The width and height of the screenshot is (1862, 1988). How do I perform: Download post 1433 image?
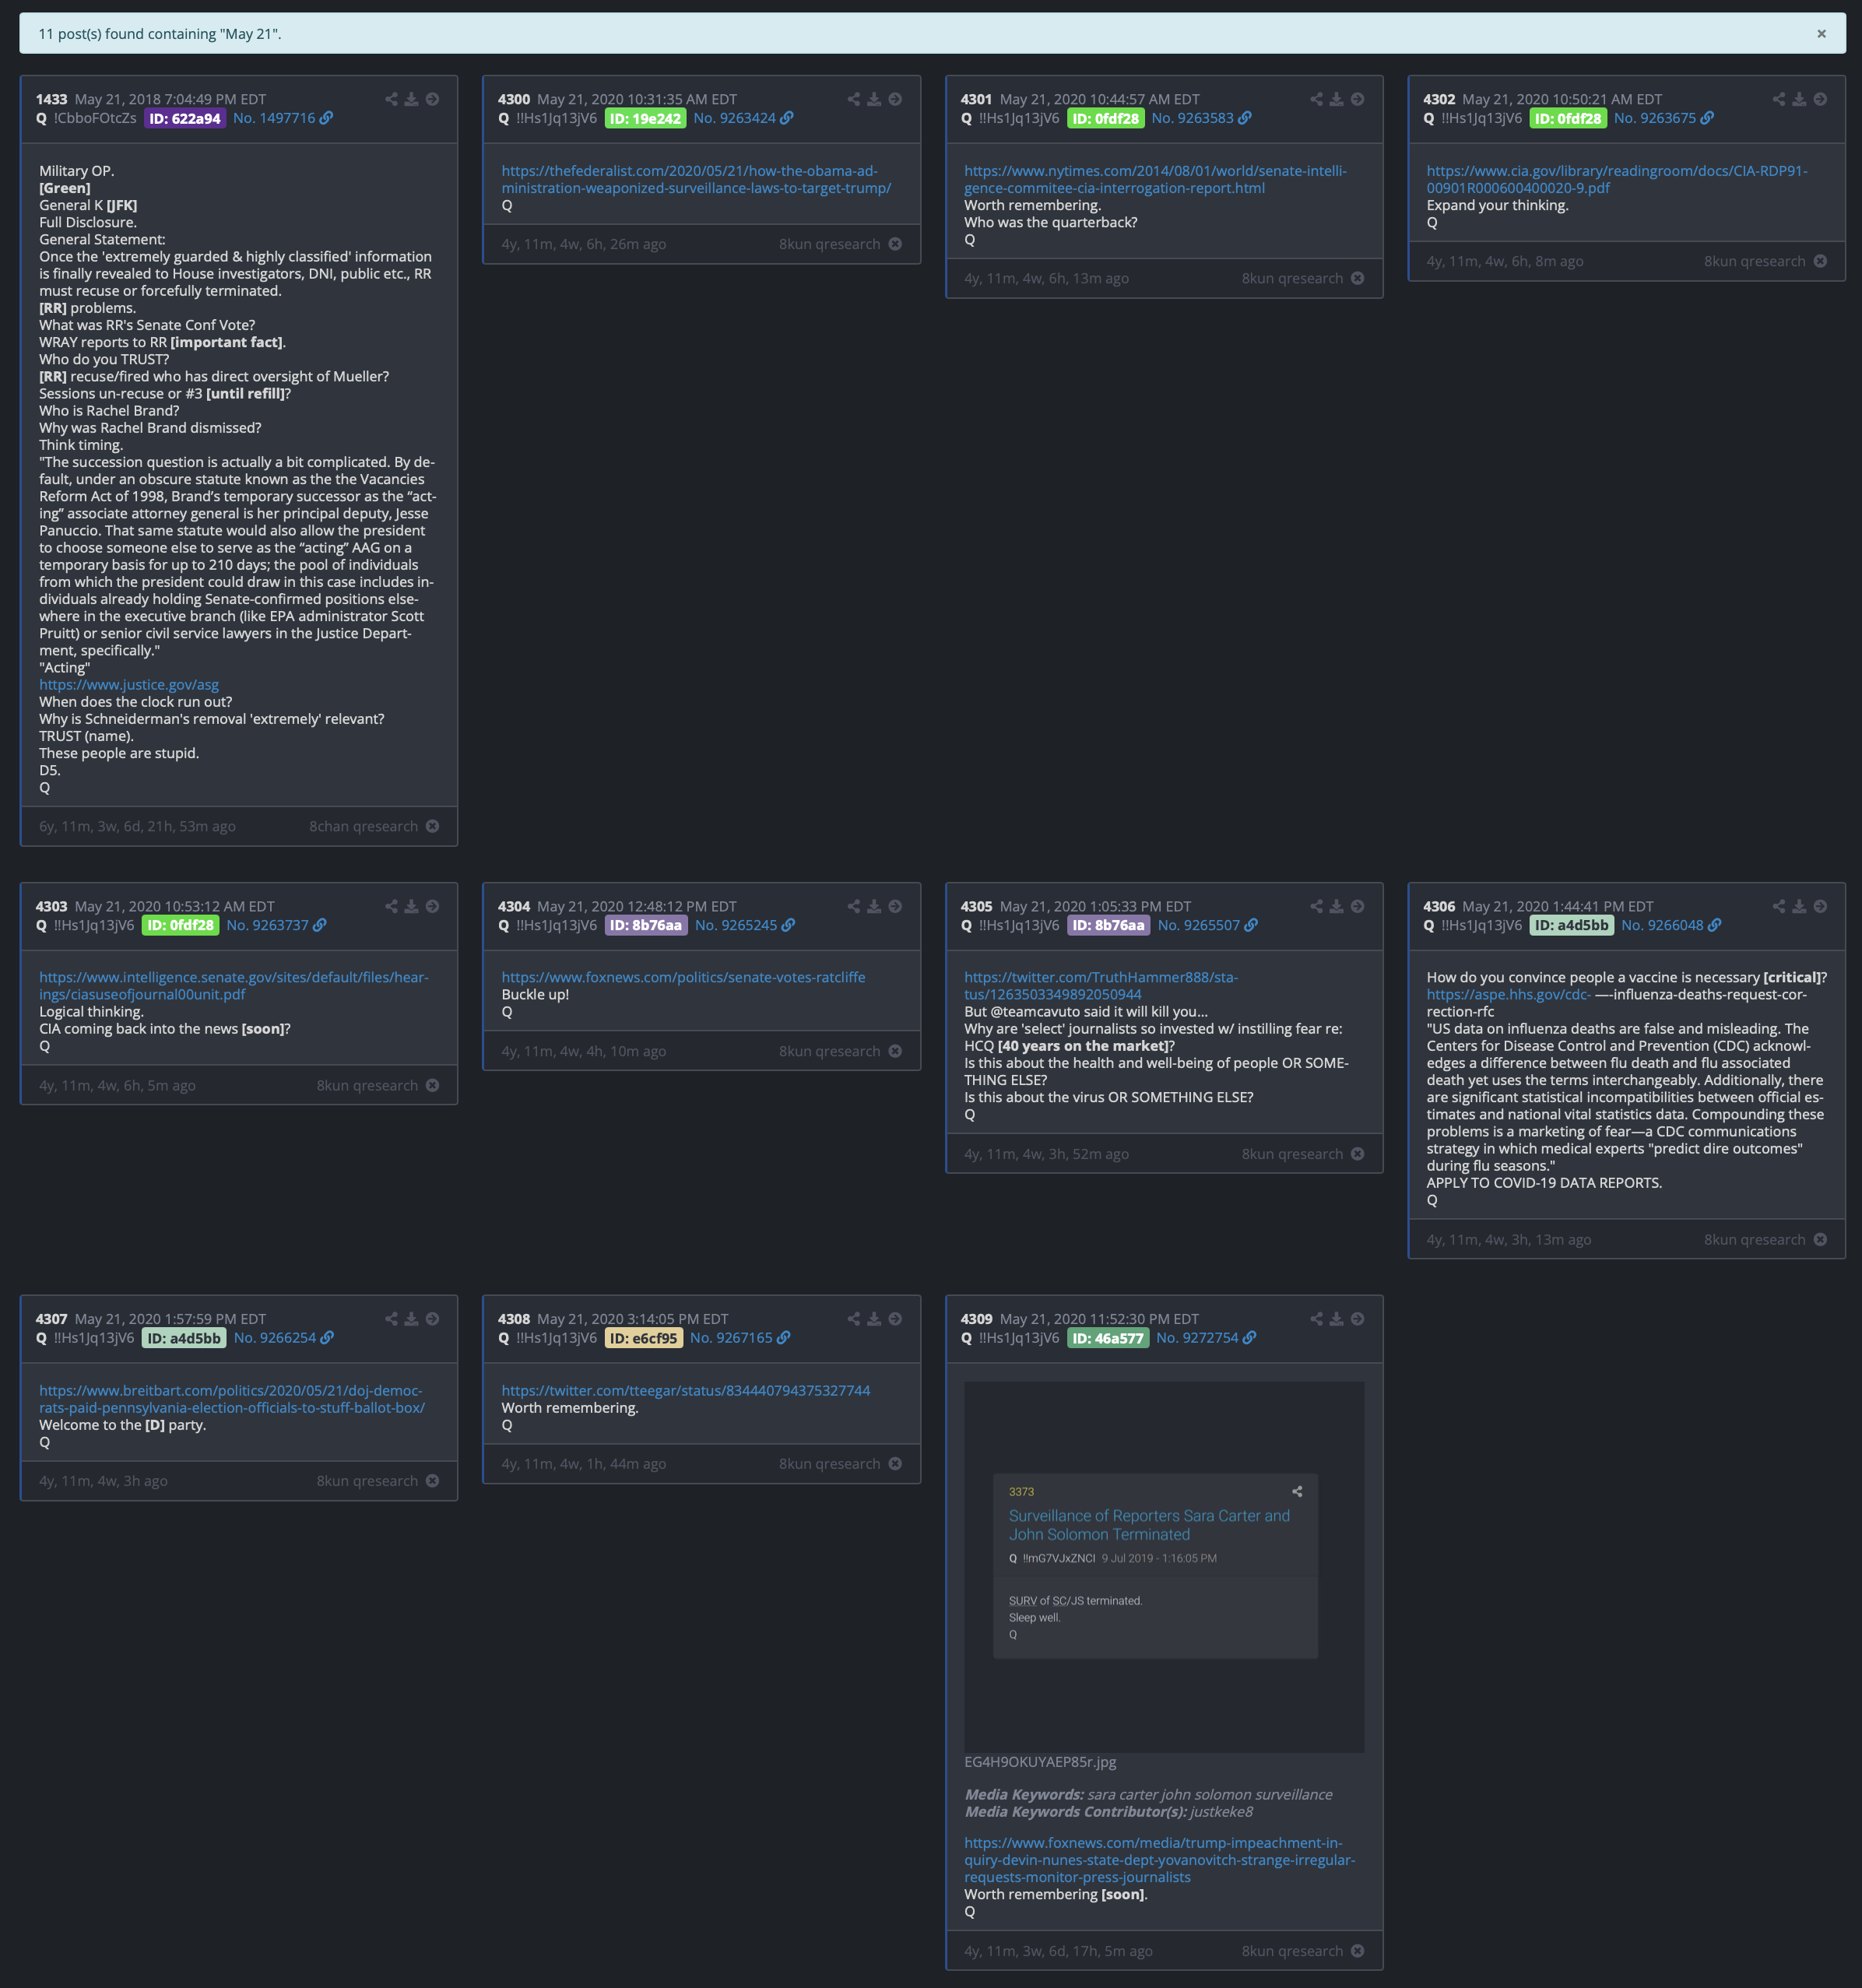pos(411,99)
